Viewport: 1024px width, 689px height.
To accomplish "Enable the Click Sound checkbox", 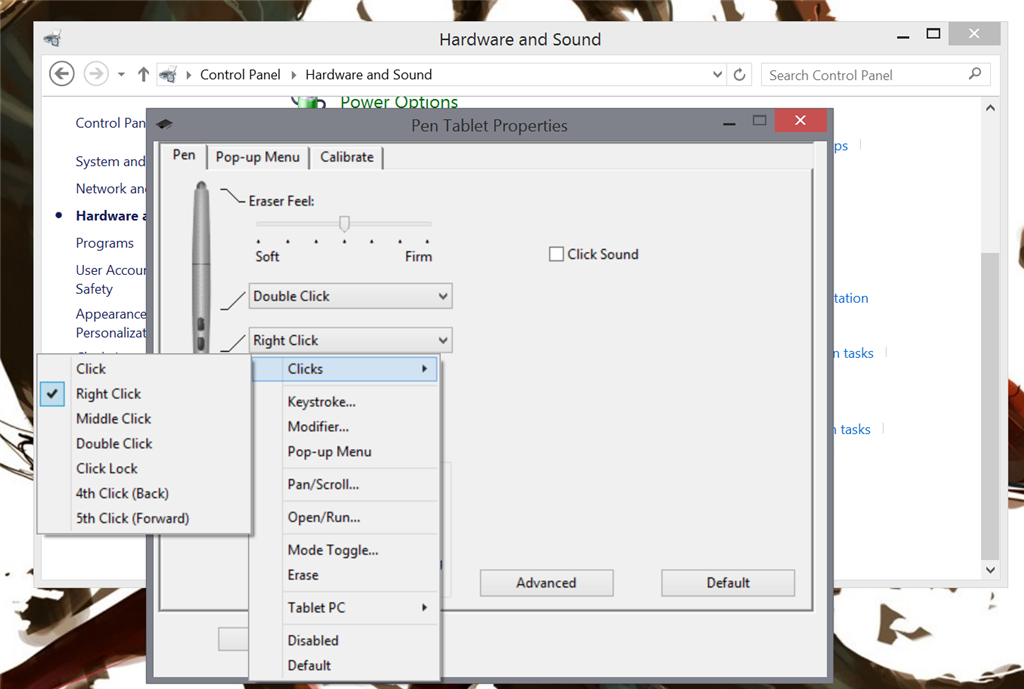I will (556, 254).
